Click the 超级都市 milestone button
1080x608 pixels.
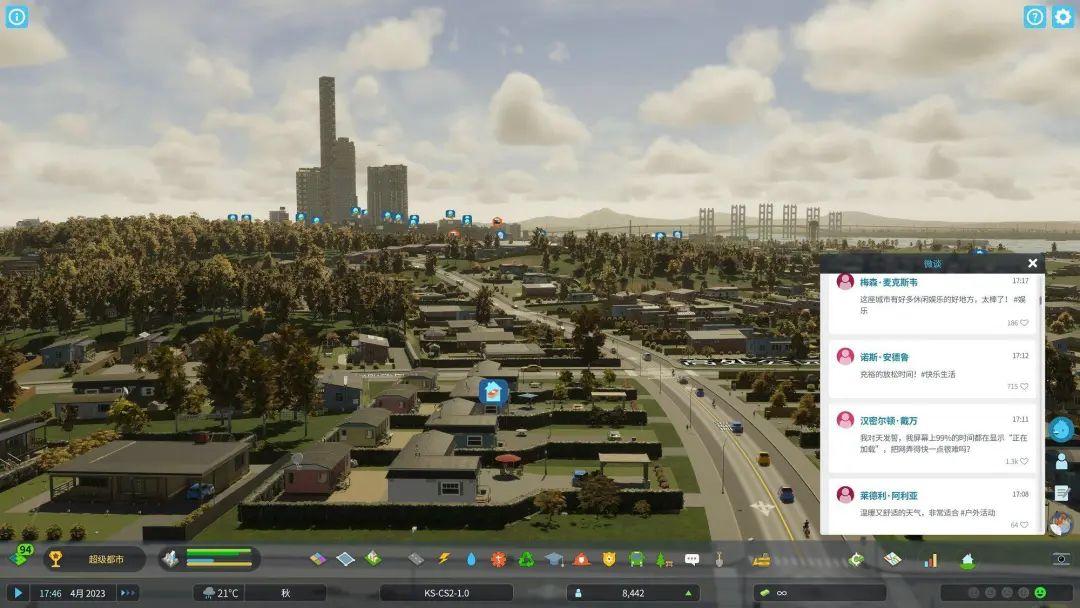[95, 559]
